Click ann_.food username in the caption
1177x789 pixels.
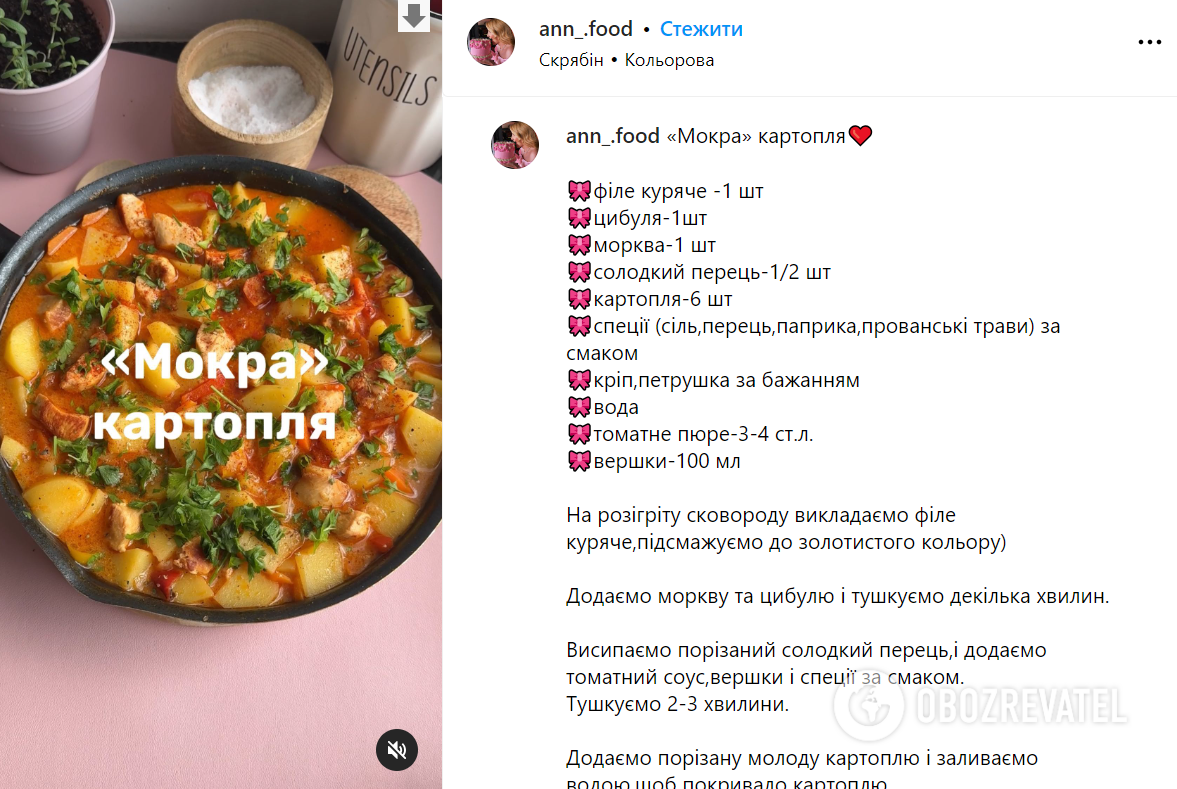tap(613, 136)
